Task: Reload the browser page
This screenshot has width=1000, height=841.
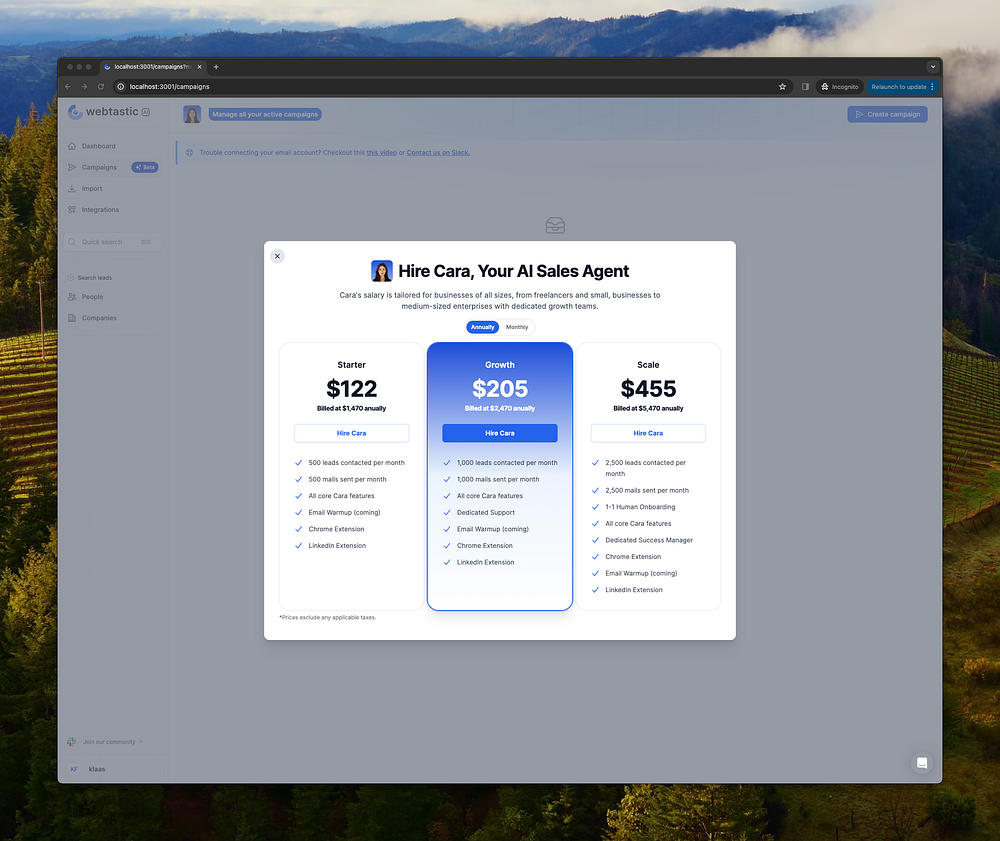Action: click(101, 87)
